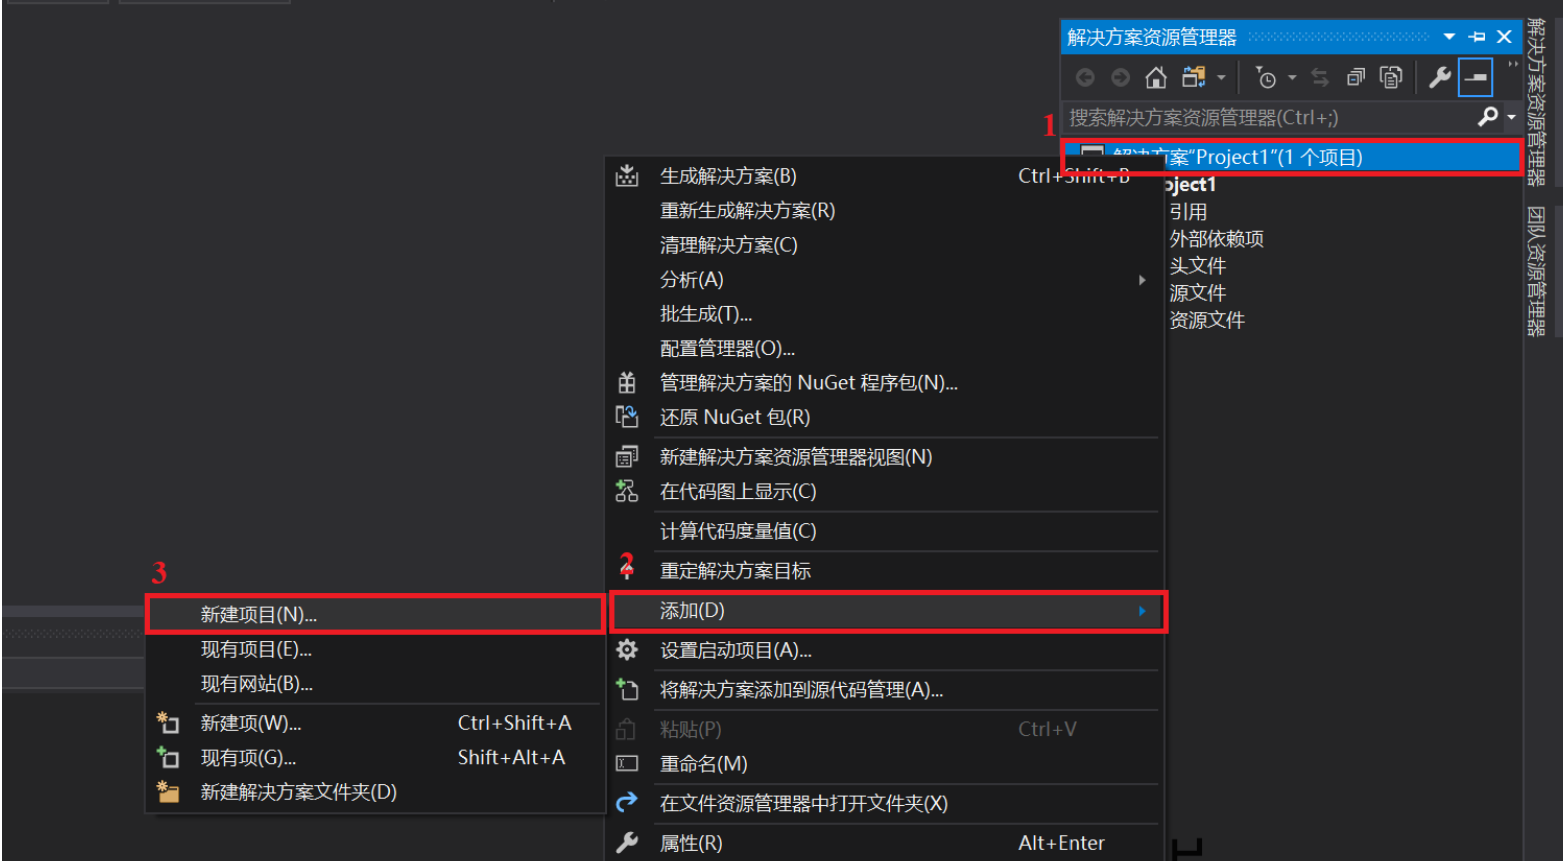
Task: Click the show all files icon
Action: tap(1391, 77)
